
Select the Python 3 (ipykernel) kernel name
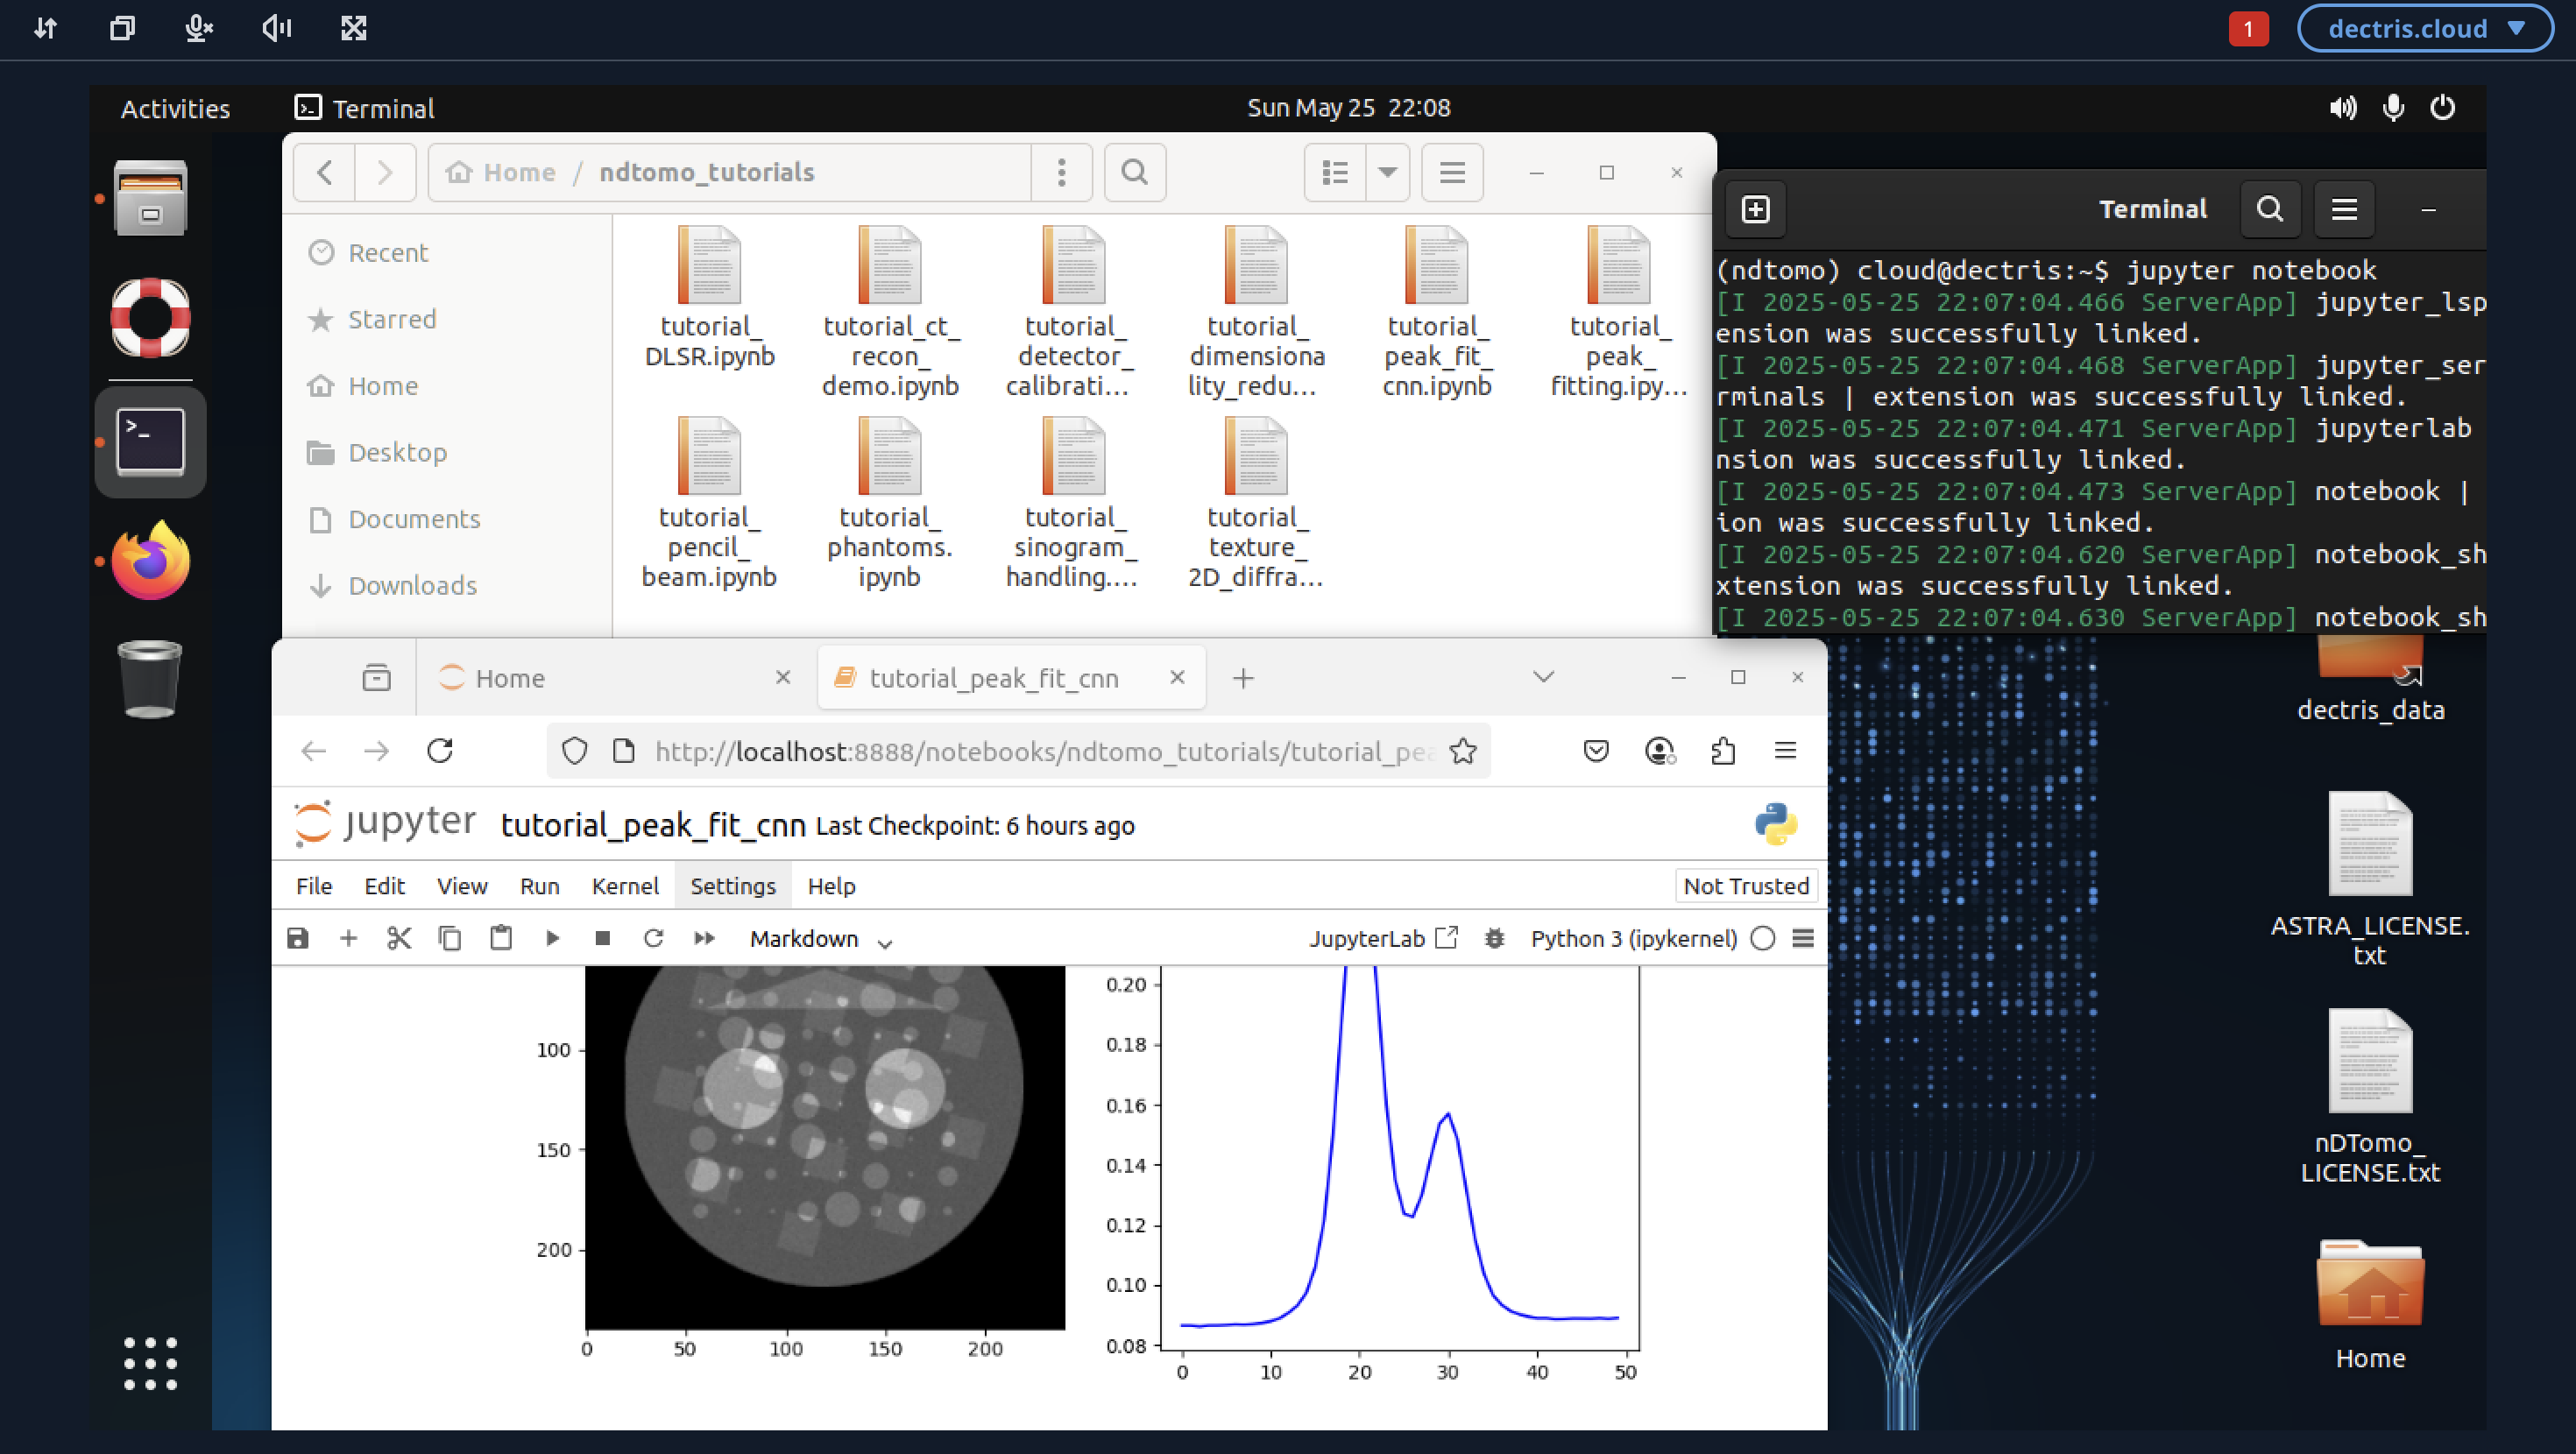pyautogui.click(x=1633, y=938)
